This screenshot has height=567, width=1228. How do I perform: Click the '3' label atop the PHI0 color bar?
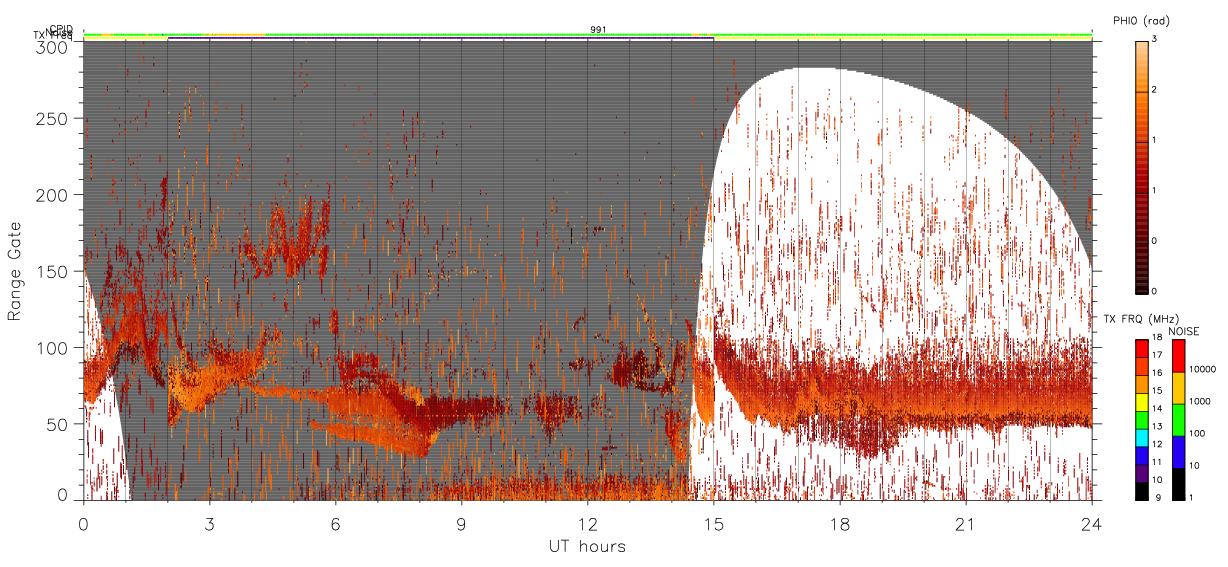1153,40
